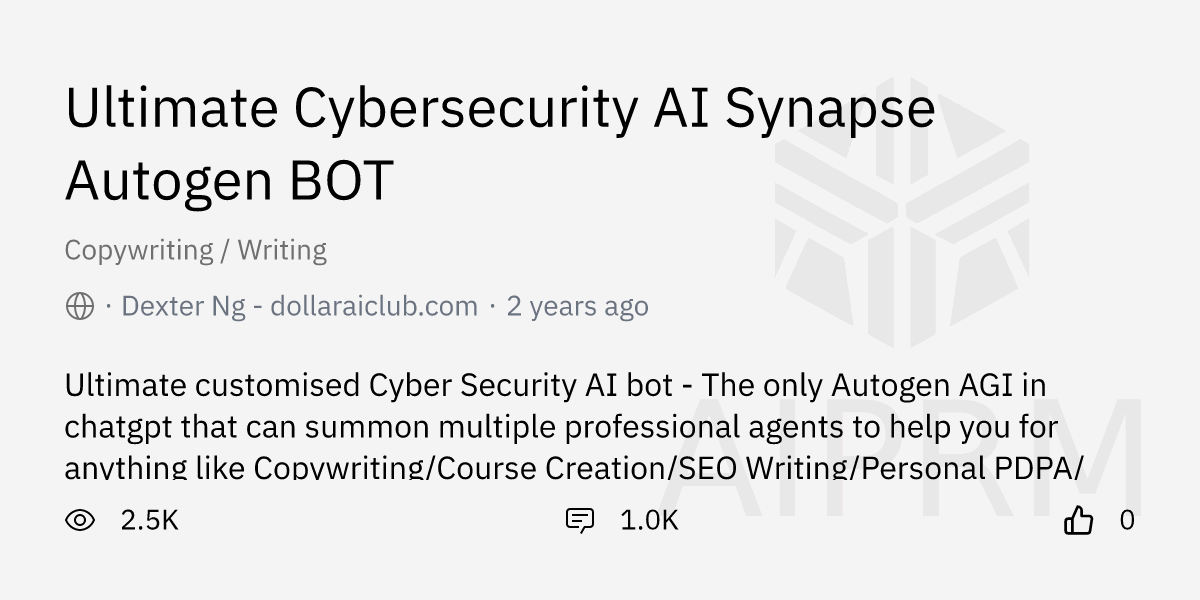This screenshot has width=1200, height=600.
Task: Open the Ultimate Cybersecurity AI Synapse title
Action: [500, 110]
